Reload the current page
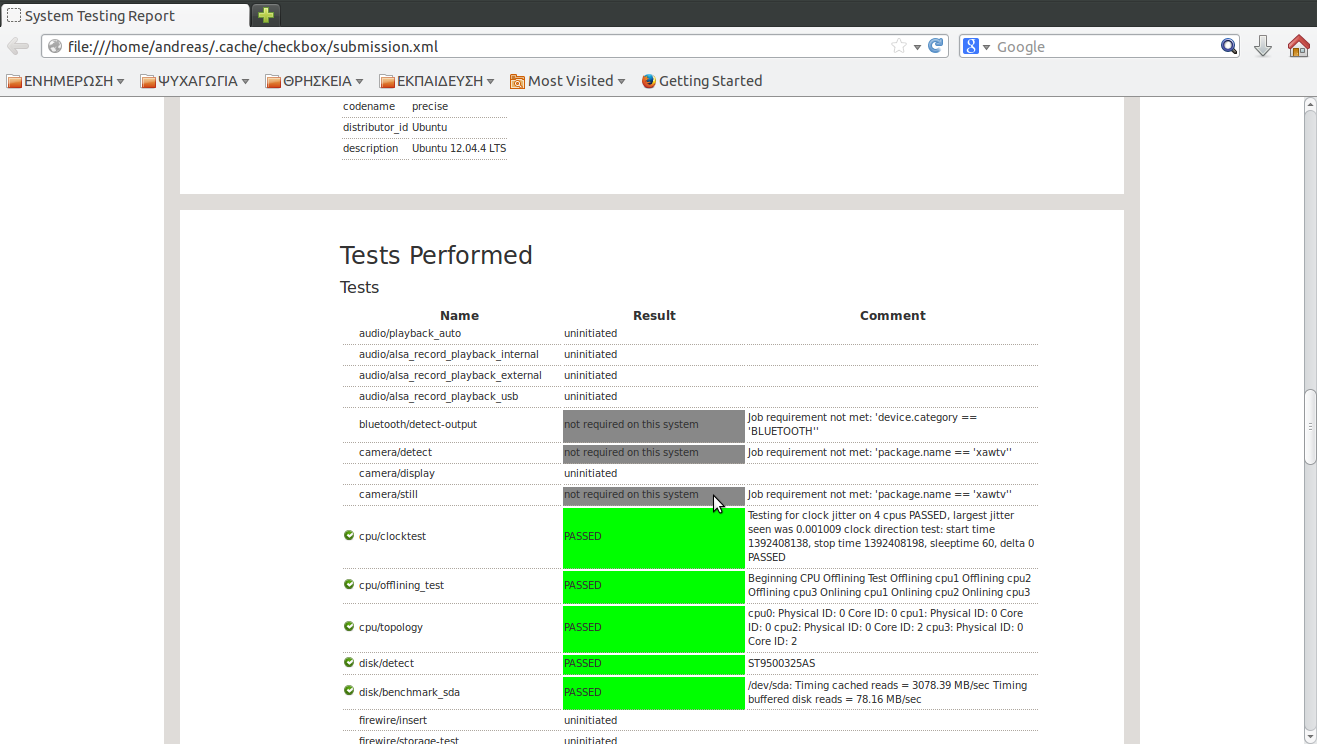 [936, 46]
